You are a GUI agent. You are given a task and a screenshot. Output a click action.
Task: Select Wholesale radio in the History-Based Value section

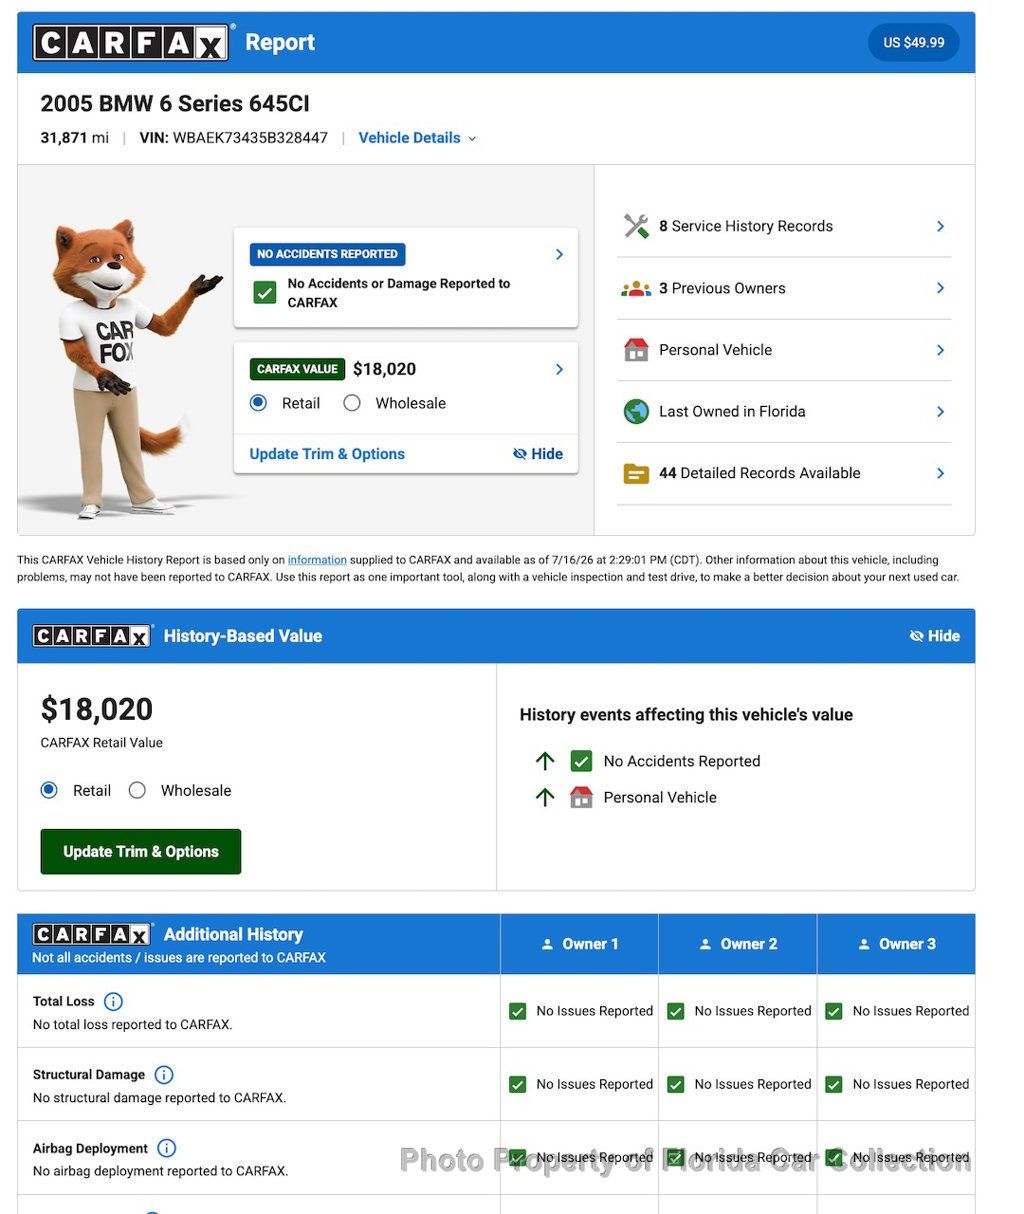[x=137, y=790]
